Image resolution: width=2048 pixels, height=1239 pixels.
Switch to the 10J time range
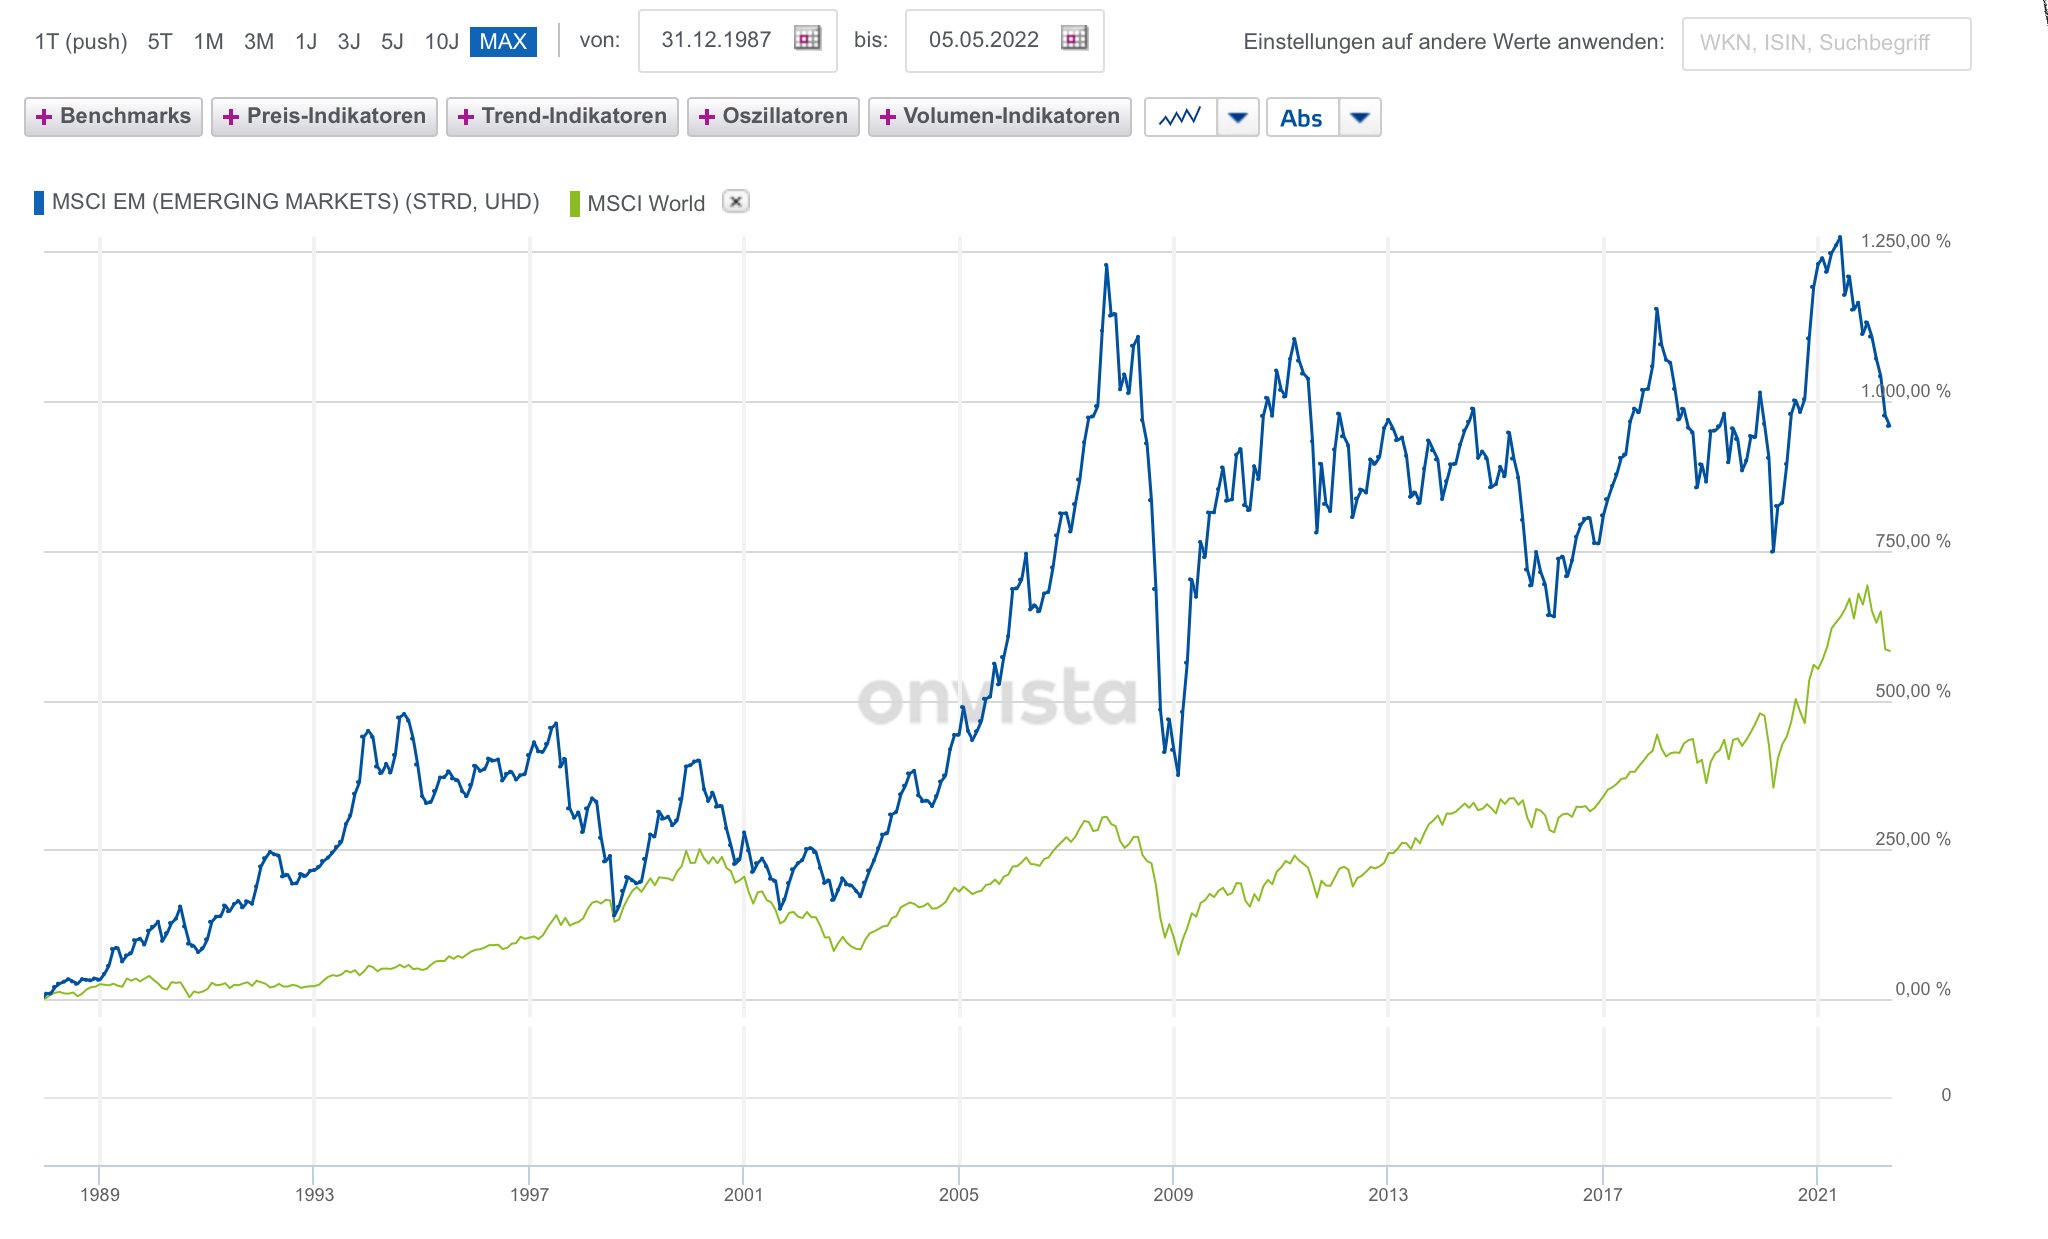(x=441, y=41)
